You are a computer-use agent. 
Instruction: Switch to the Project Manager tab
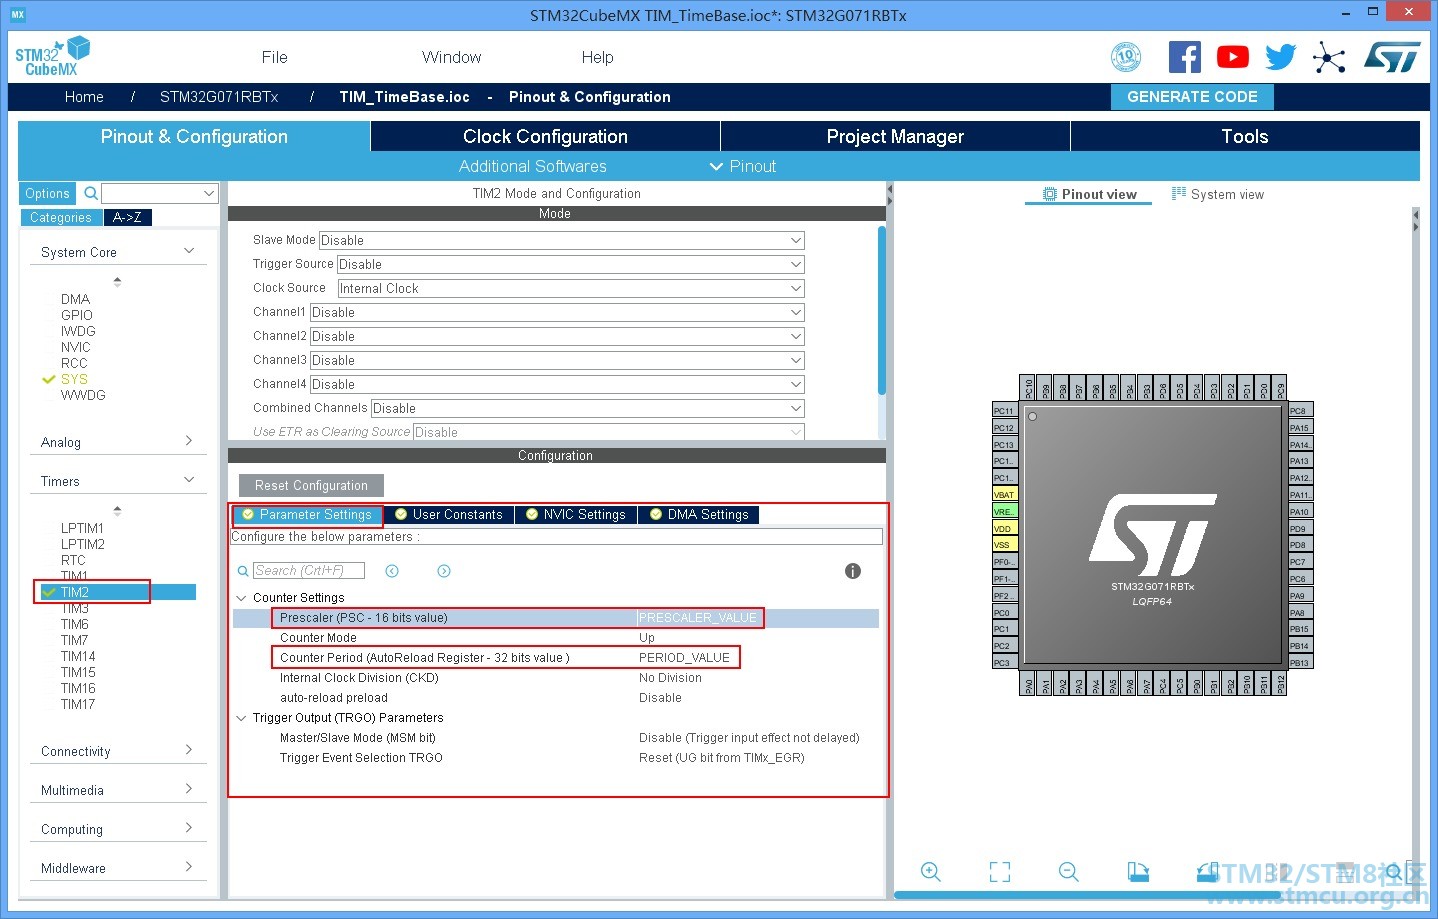(895, 136)
